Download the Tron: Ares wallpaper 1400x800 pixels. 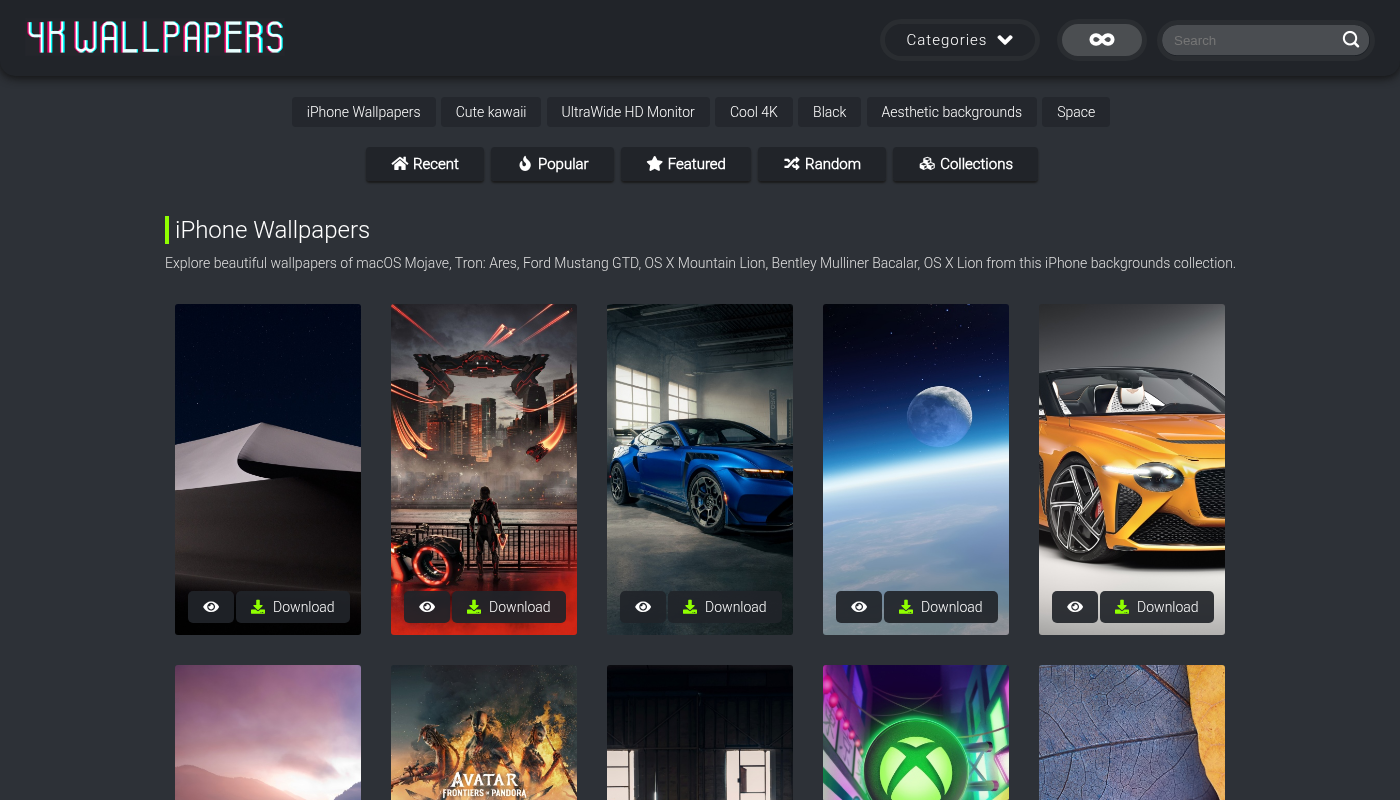[x=509, y=607]
